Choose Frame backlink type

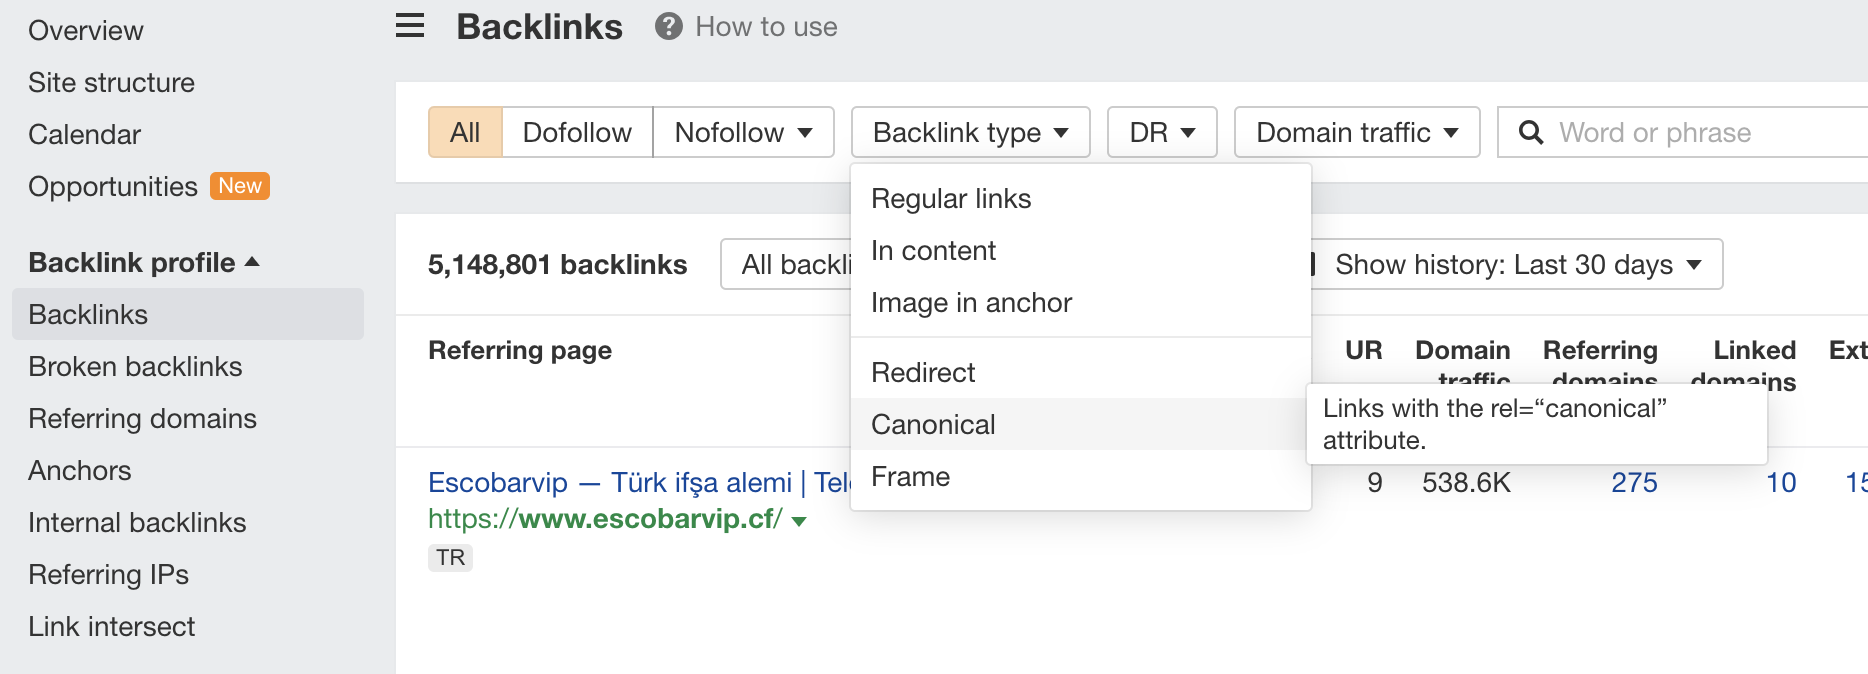coord(1081,476)
